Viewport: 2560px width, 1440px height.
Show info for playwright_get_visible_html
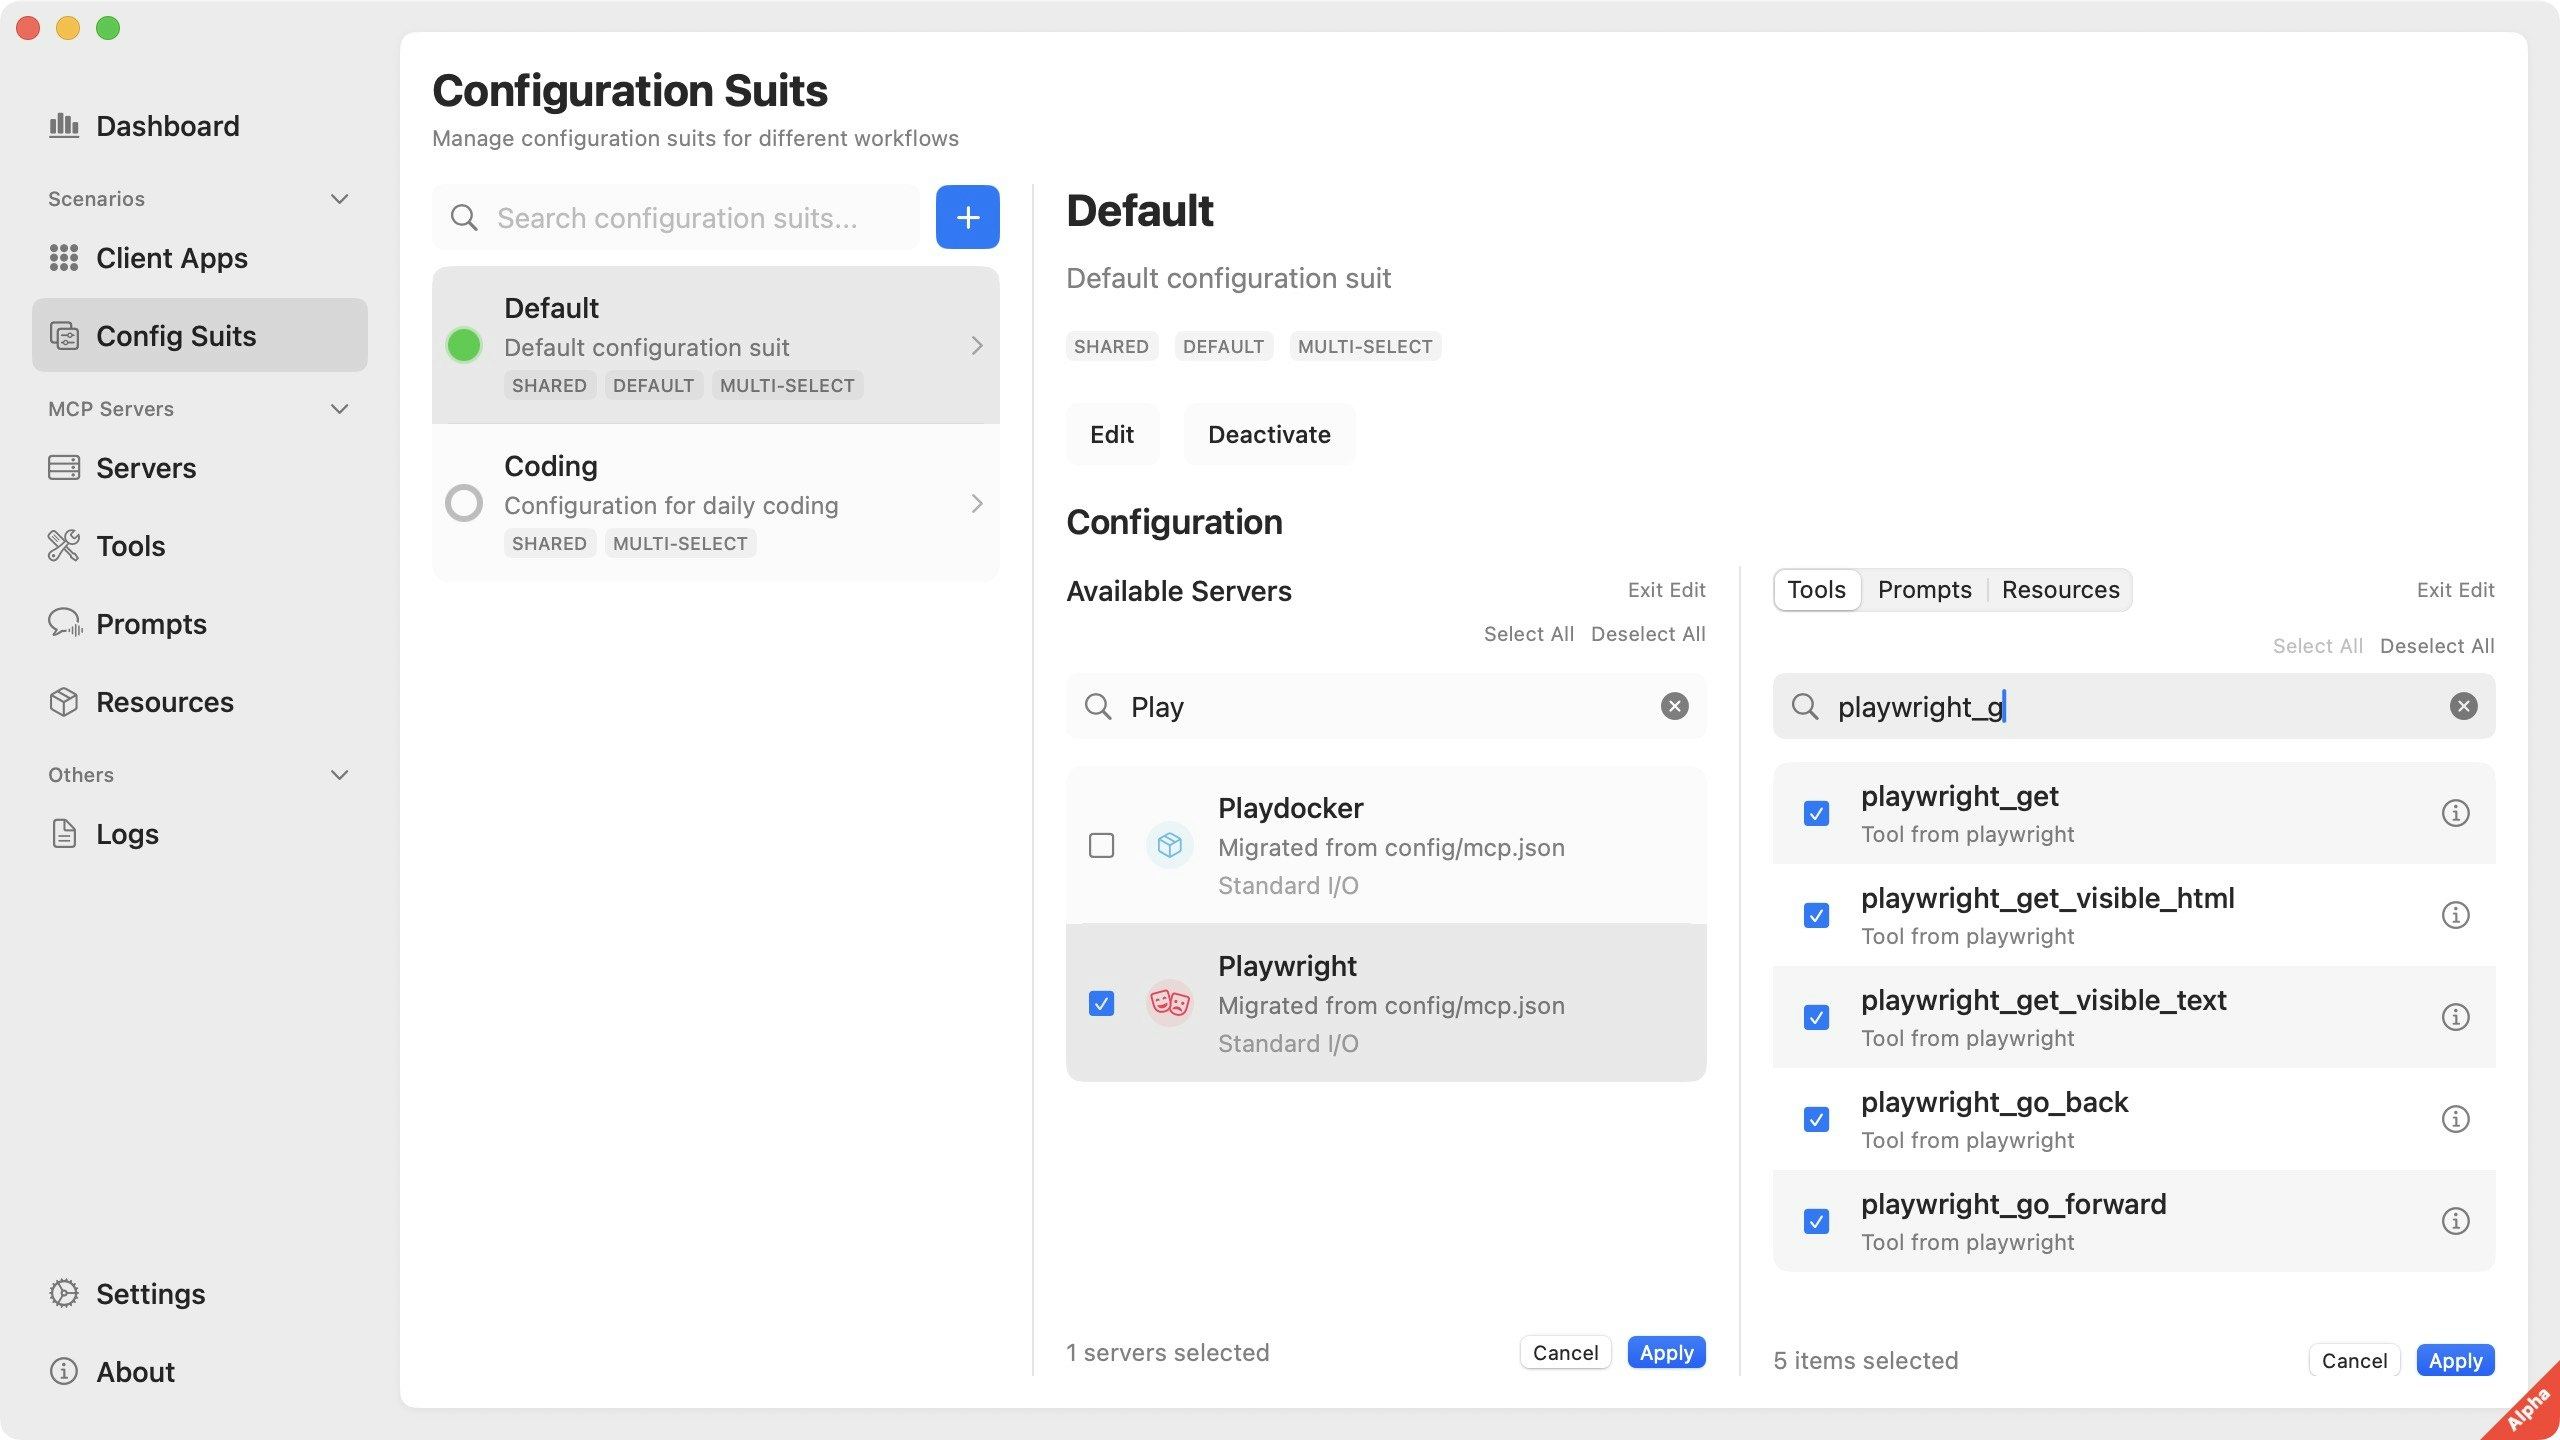[x=2455, y=915]
